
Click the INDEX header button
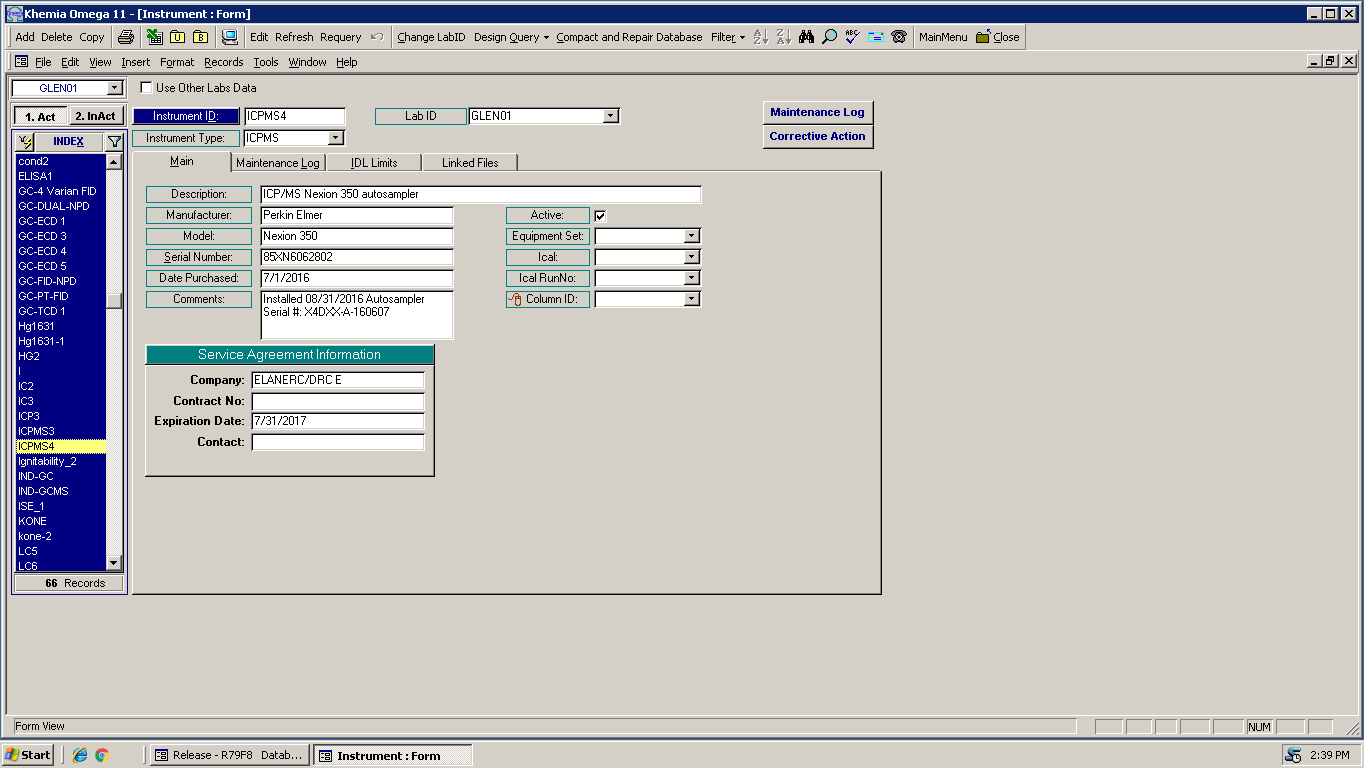pyautogui.click(x=69, y=142)
